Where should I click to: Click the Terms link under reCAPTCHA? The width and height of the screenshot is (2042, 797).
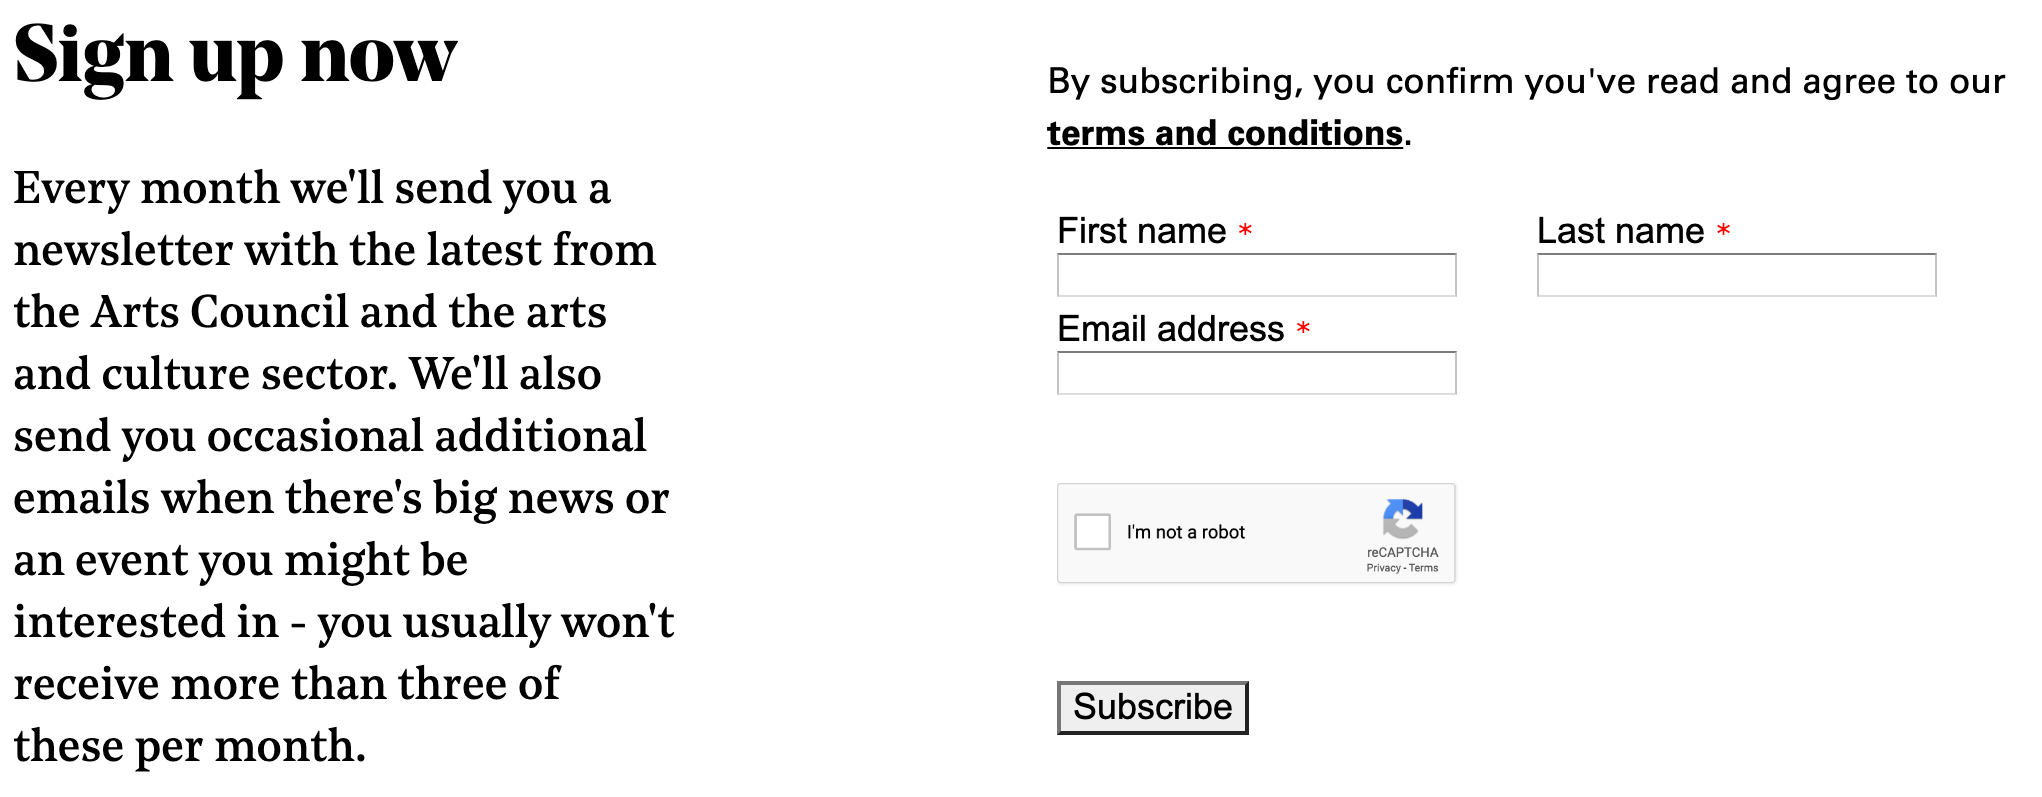[x=1424, y=566]
